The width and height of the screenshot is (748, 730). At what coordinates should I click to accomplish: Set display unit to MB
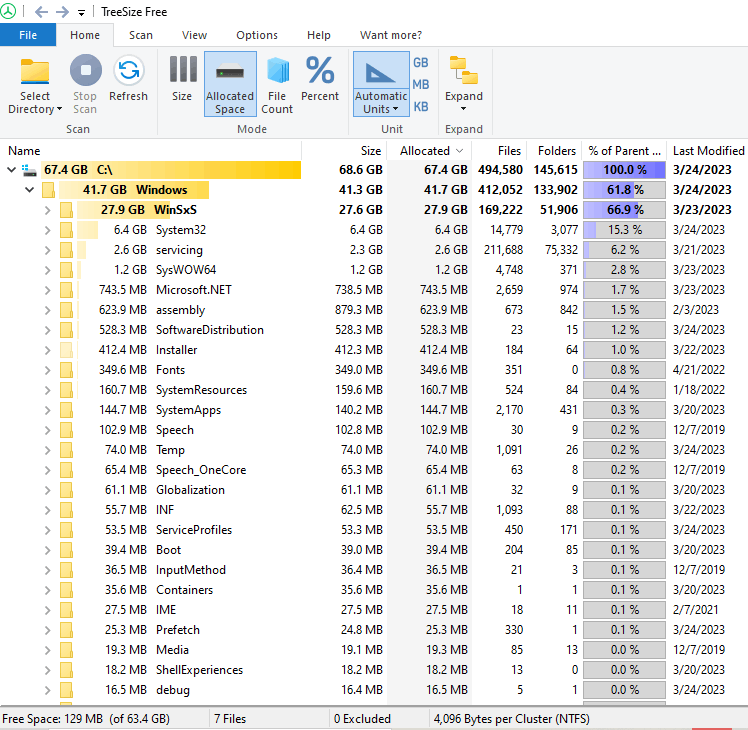coord(420,84)
